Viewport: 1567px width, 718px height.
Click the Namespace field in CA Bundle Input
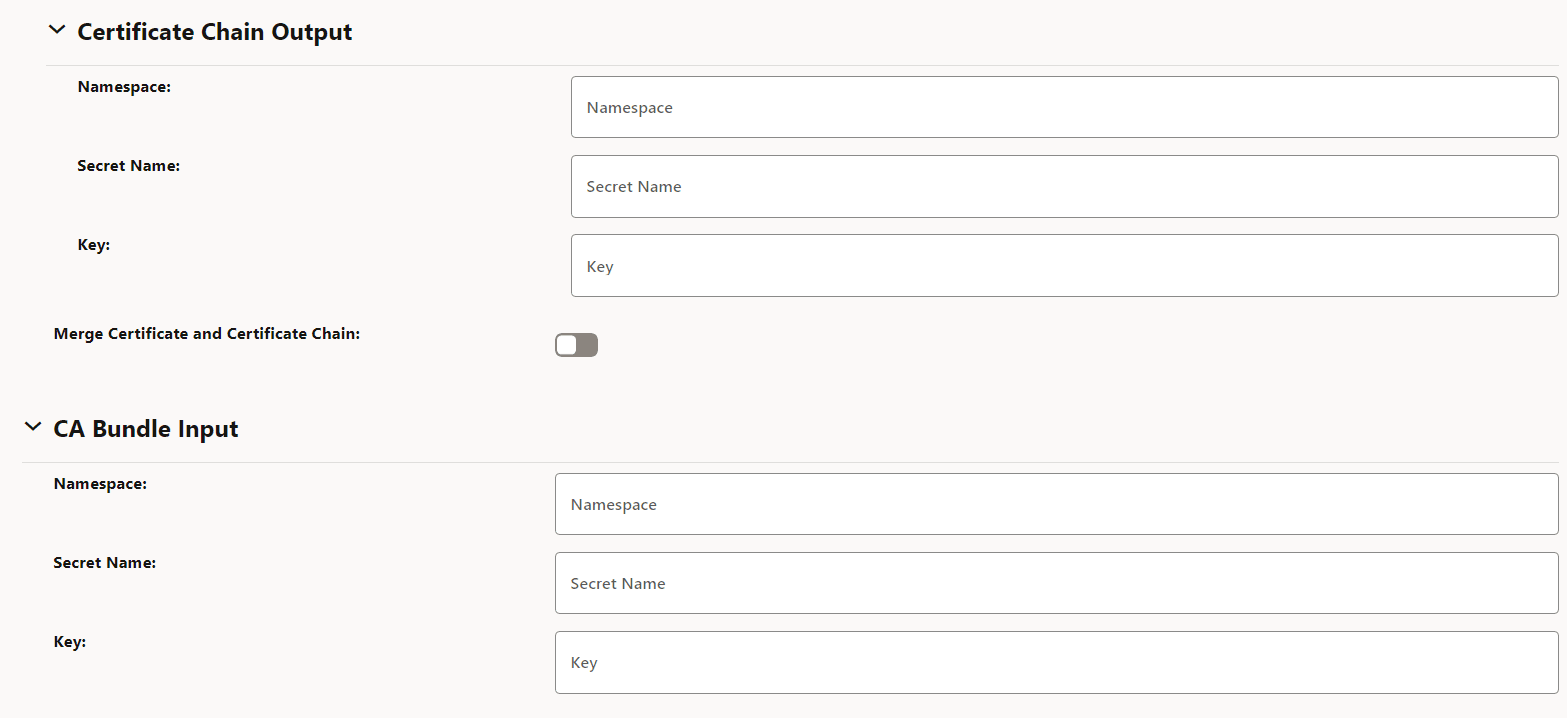(x=1055, y=503)
